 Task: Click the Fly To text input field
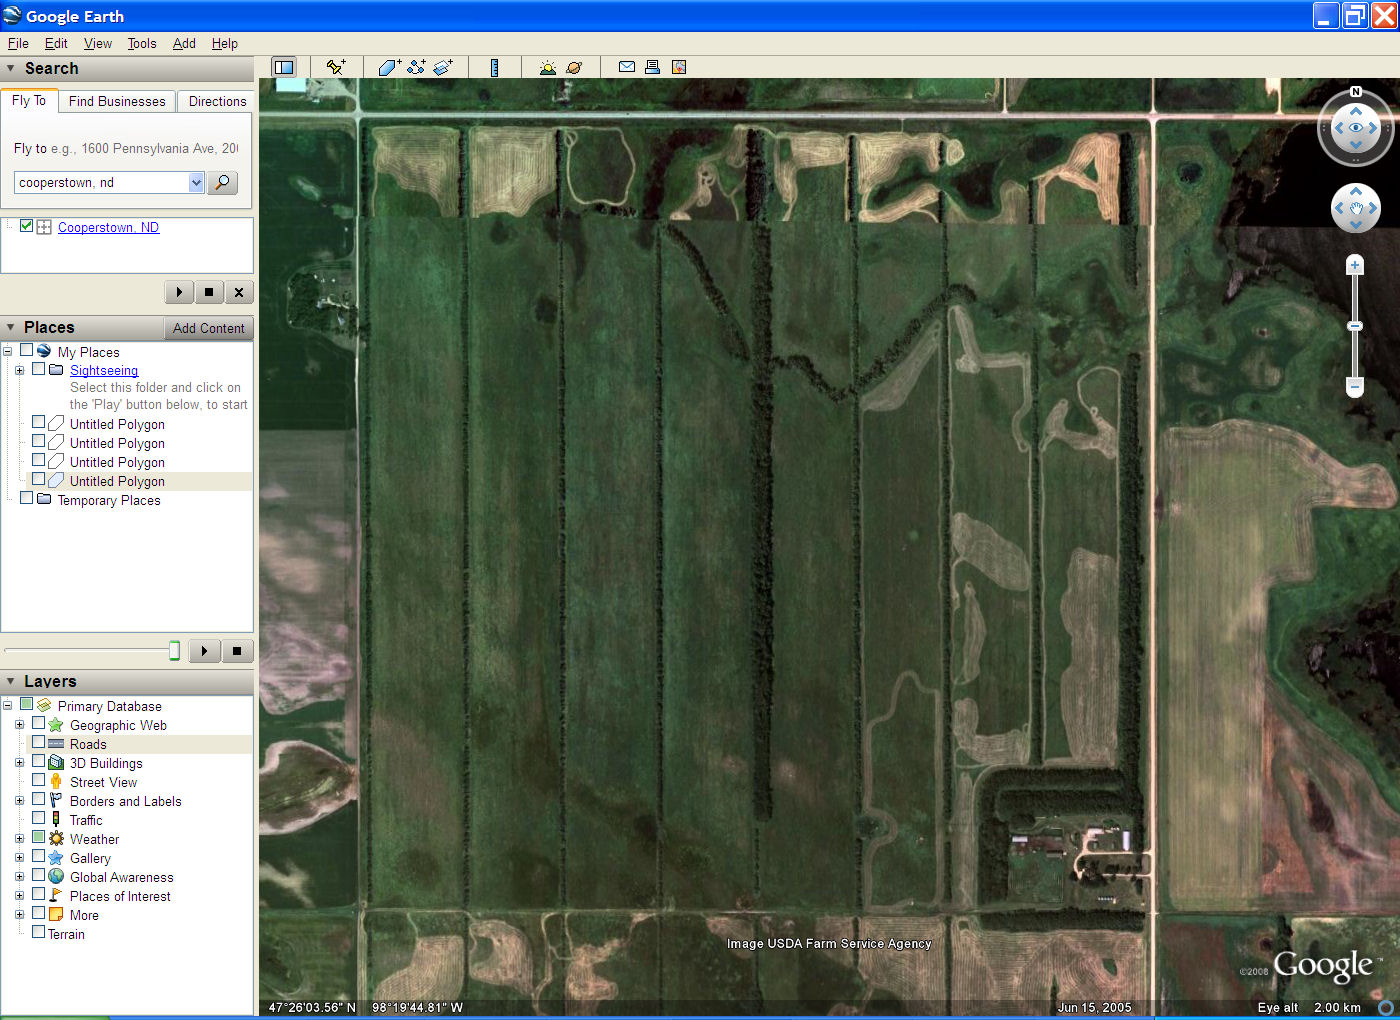click(102, 182)
